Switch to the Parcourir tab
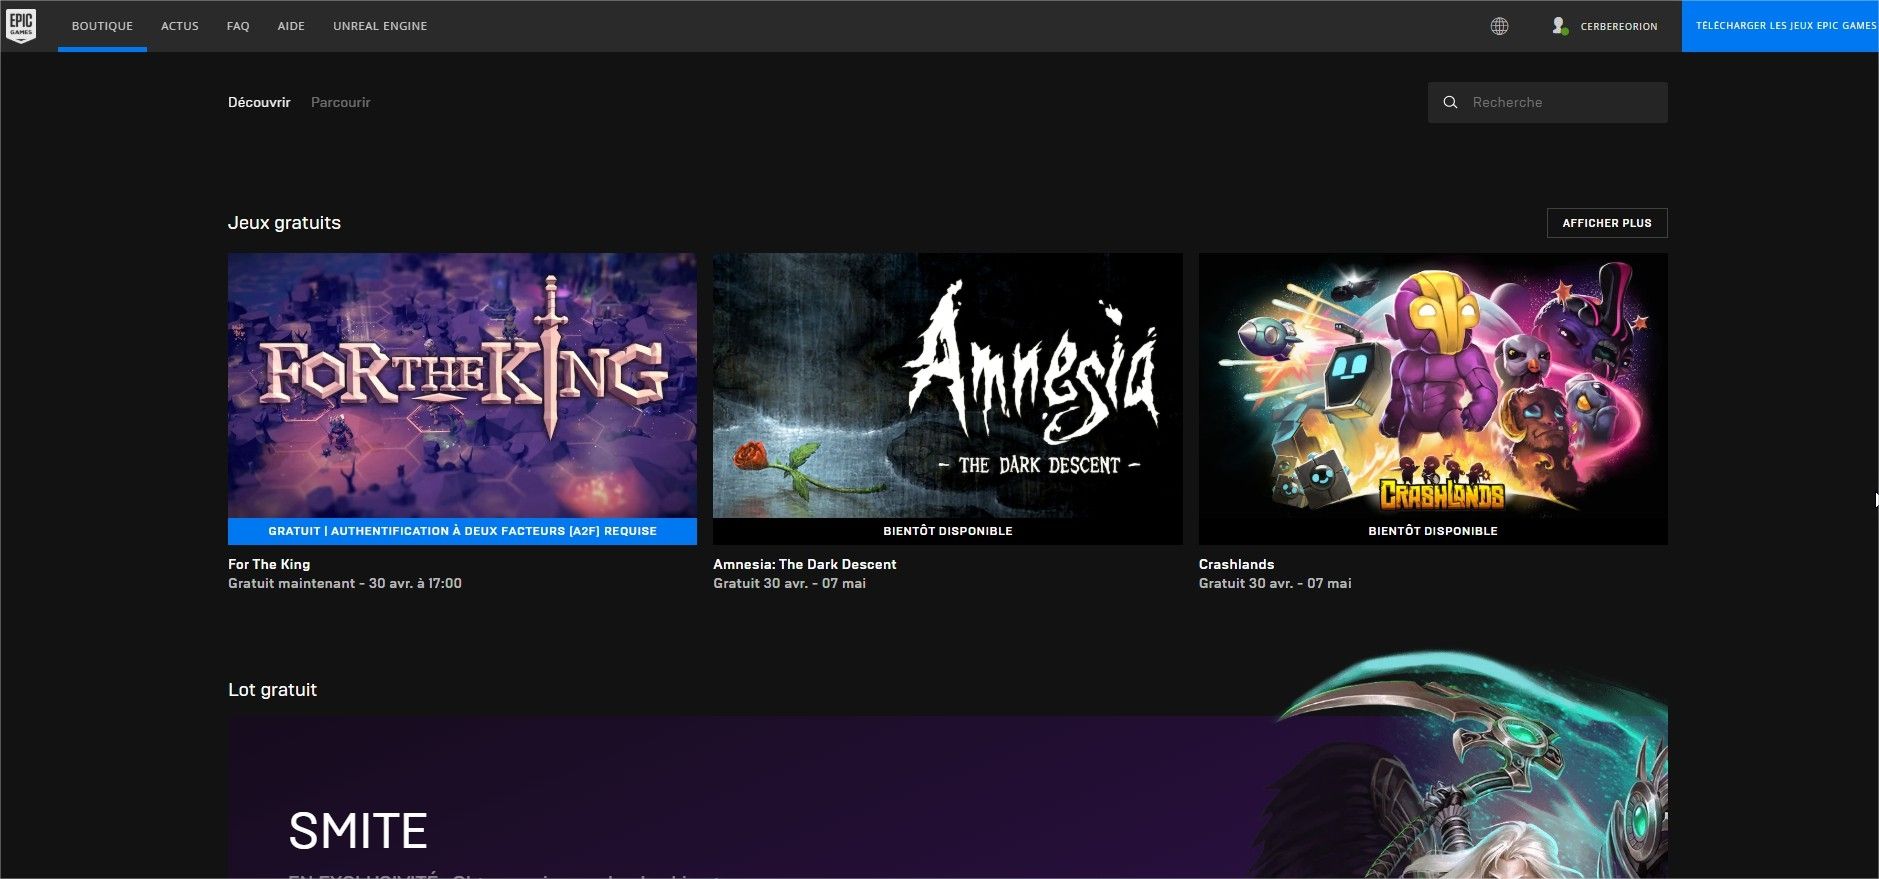 point(340,102)
